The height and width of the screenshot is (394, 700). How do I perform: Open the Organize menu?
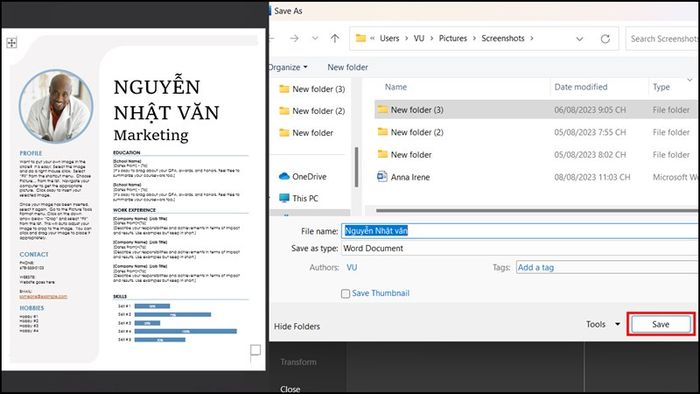coord(288,67)
